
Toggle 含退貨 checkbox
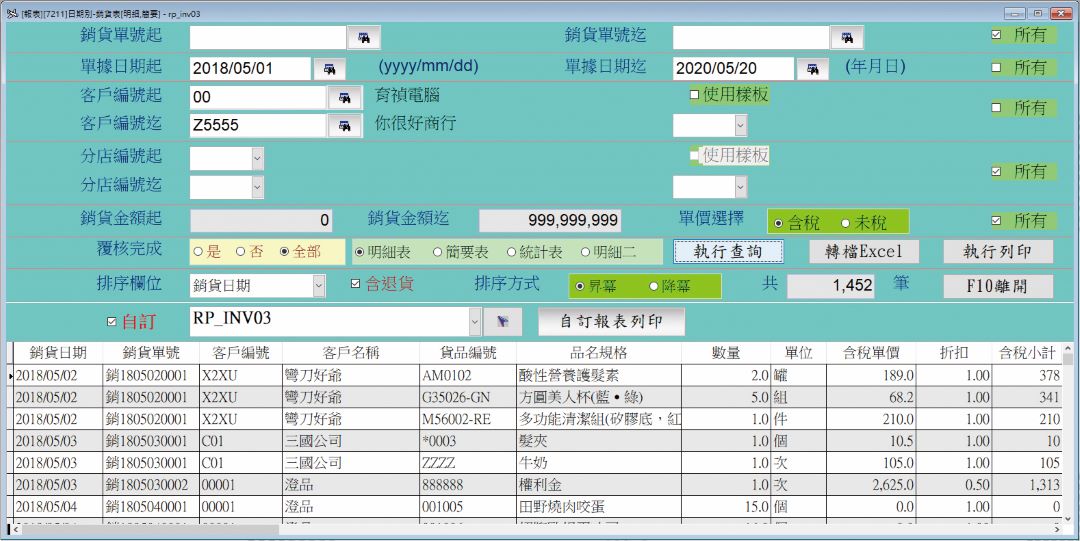click(355, 284)
